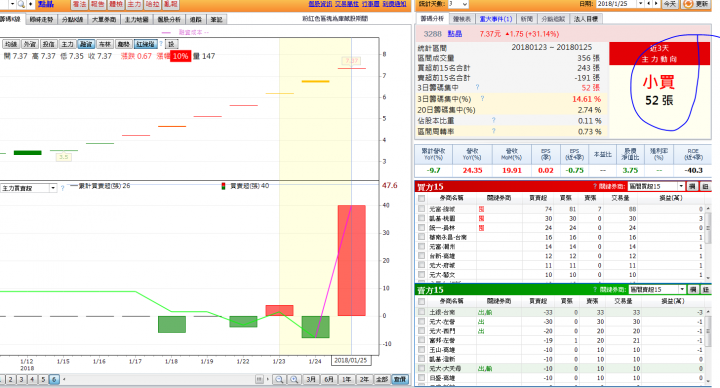This screenshot has width=720, height=388.
Task: Go to chart page 5
Action: coord(43,379)
